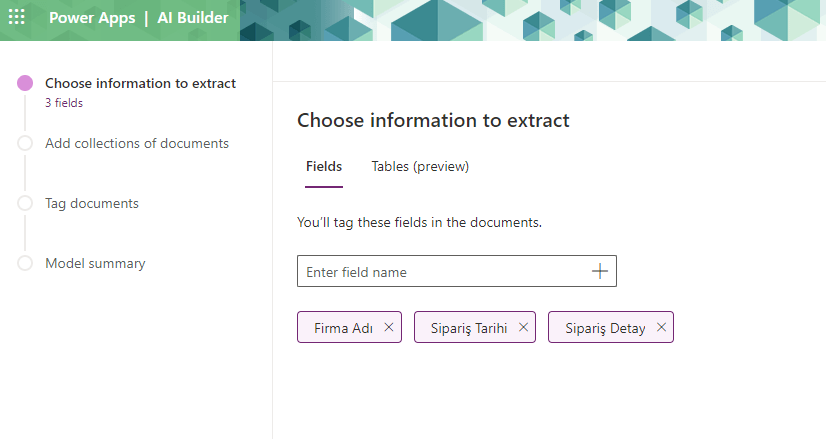
Task: Open the Model summary step
Action: 95,263
